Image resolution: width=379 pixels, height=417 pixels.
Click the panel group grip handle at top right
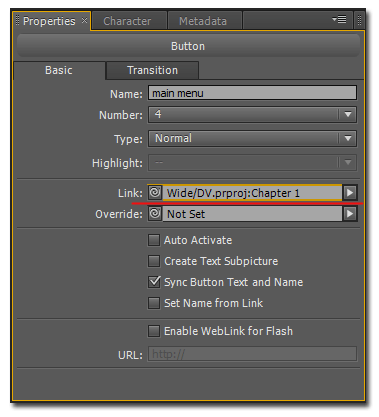359,20
